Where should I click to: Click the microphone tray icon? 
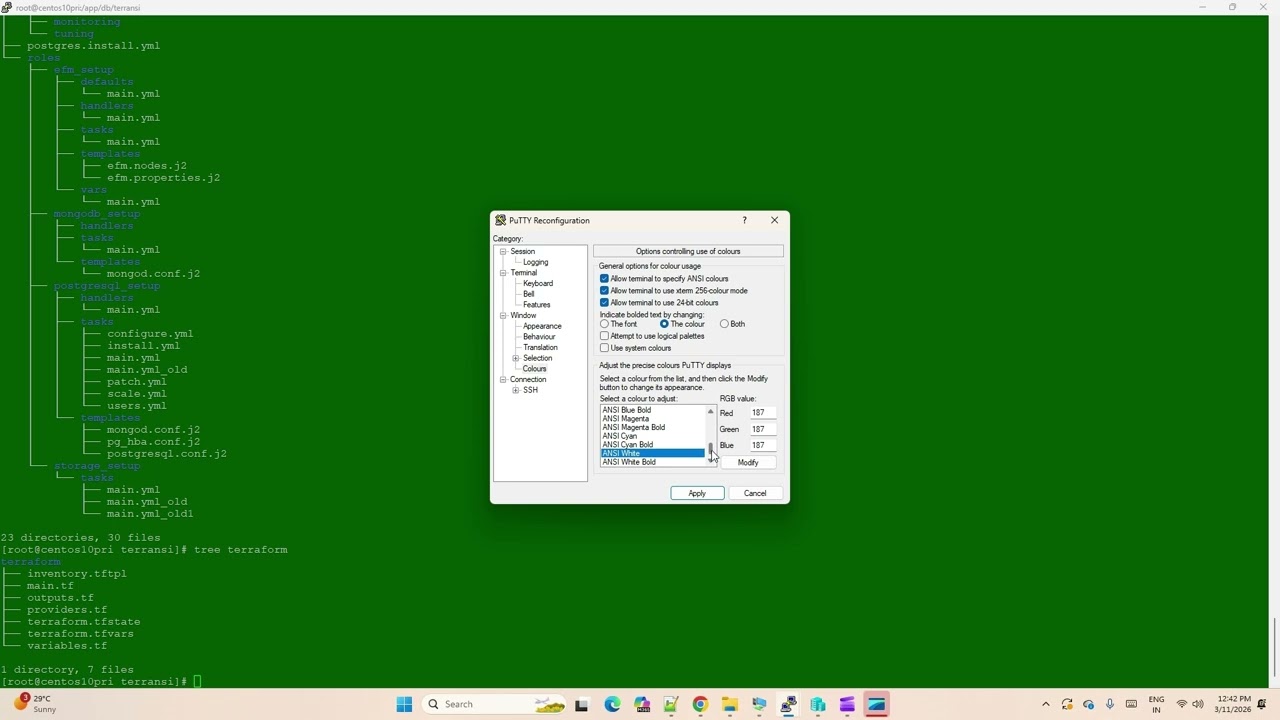pyautogui.click(x=1110, y=704)
